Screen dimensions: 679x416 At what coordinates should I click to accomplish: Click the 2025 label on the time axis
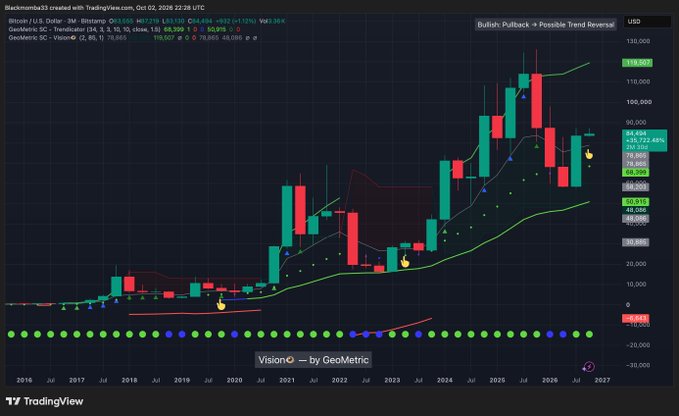click(497, 380)
